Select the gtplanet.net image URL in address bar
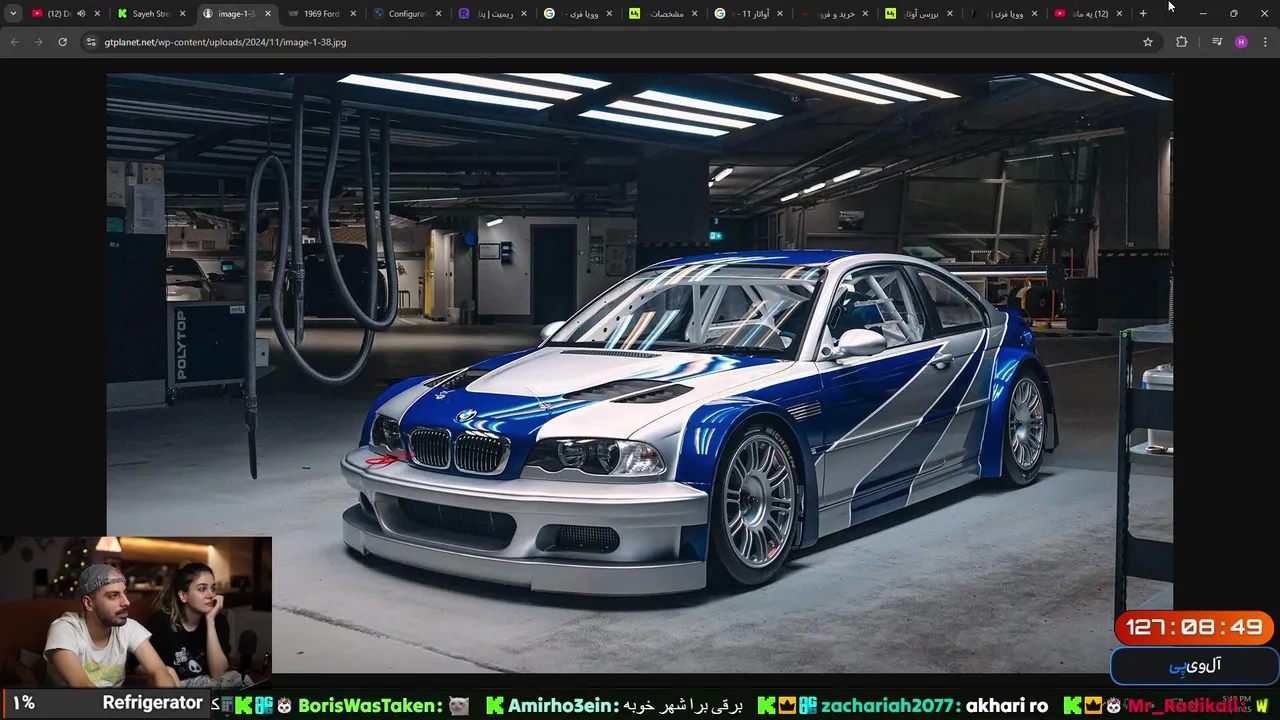The width and height of the screenshot is (1280, 720). 225,42
